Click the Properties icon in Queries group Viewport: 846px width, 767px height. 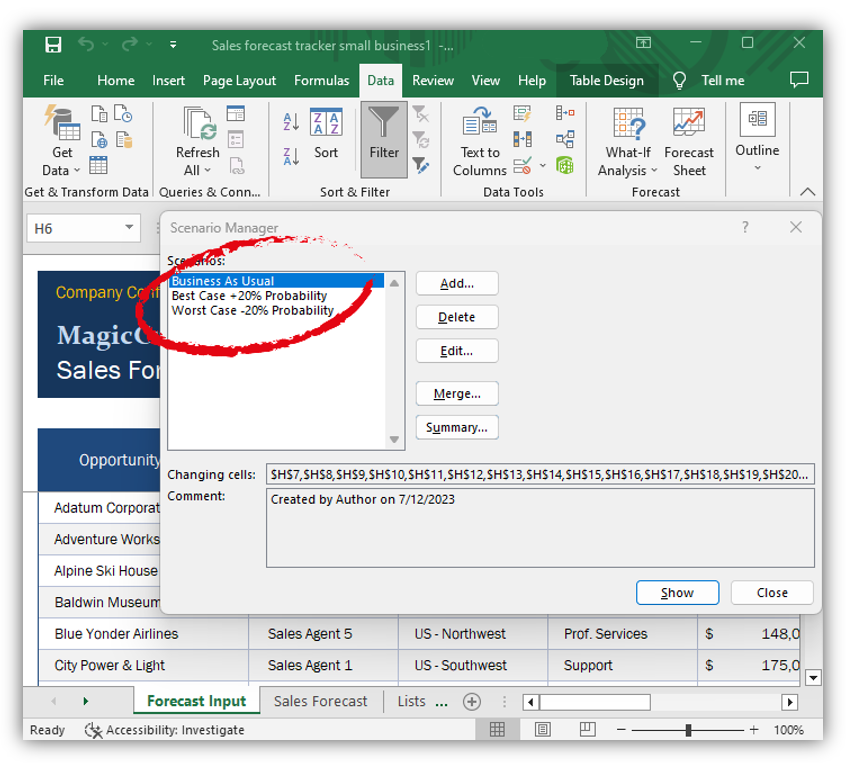[236, 140]
